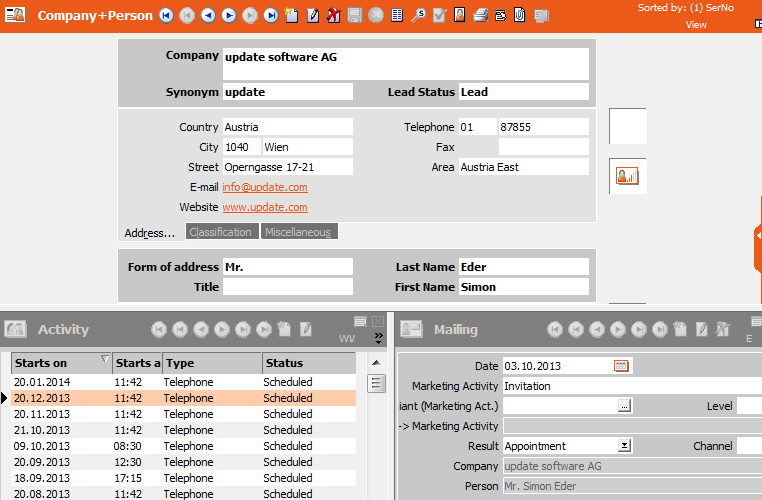Viewport: 762px width, 500px height.
Task: Go to first Company+Person record
Action: click(166, 15)
